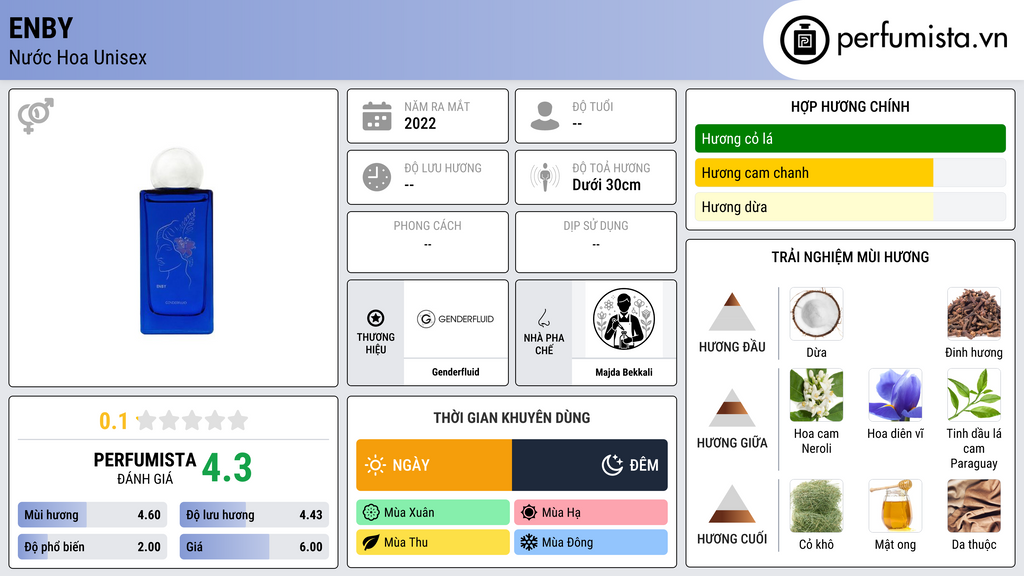Viewport: 1024px width, 576px height.
Task: Click the Hương đầu pyramid icon
Action: coord(732,312)
